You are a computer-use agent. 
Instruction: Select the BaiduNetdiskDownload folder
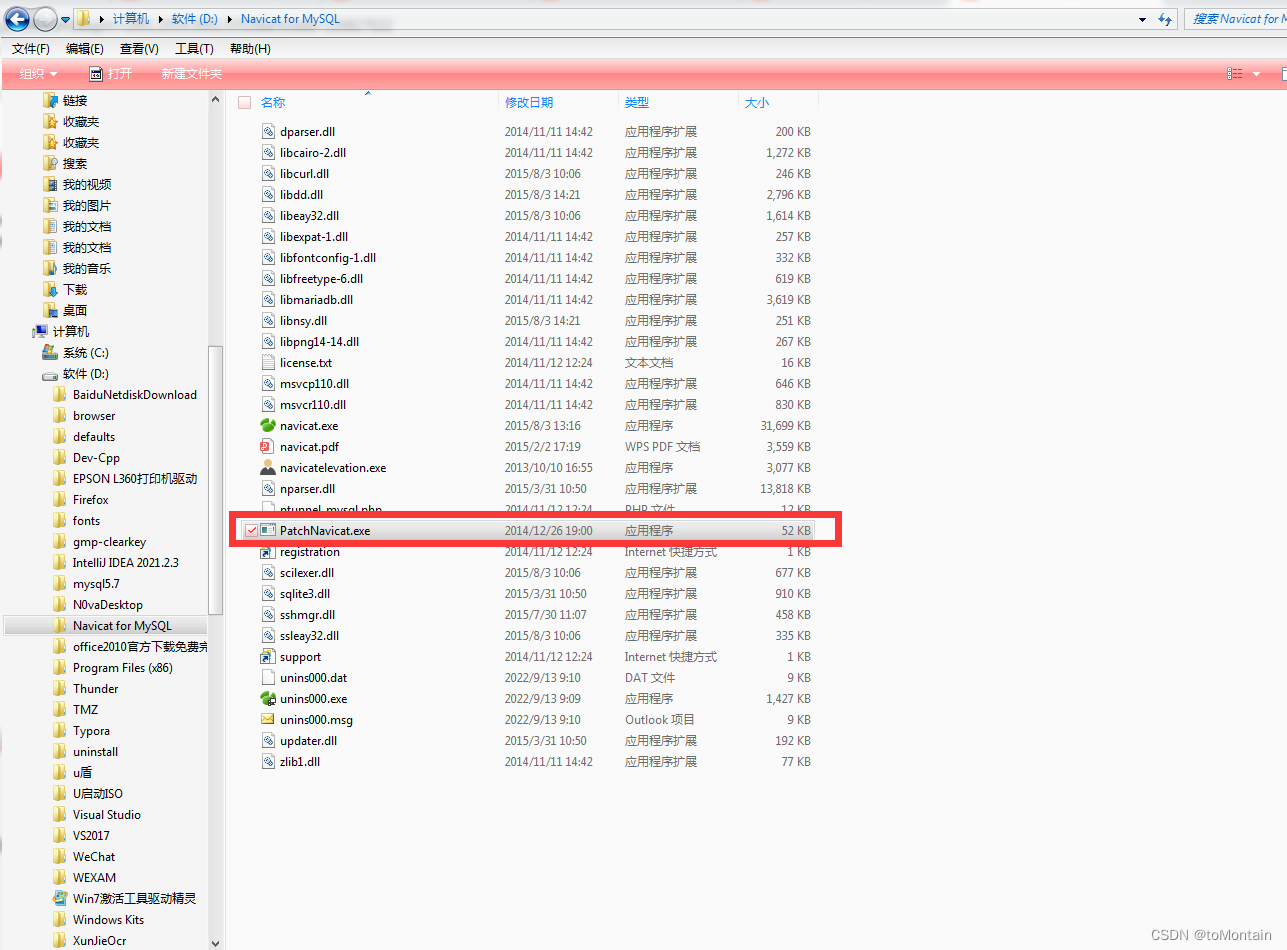coord(135,395)
